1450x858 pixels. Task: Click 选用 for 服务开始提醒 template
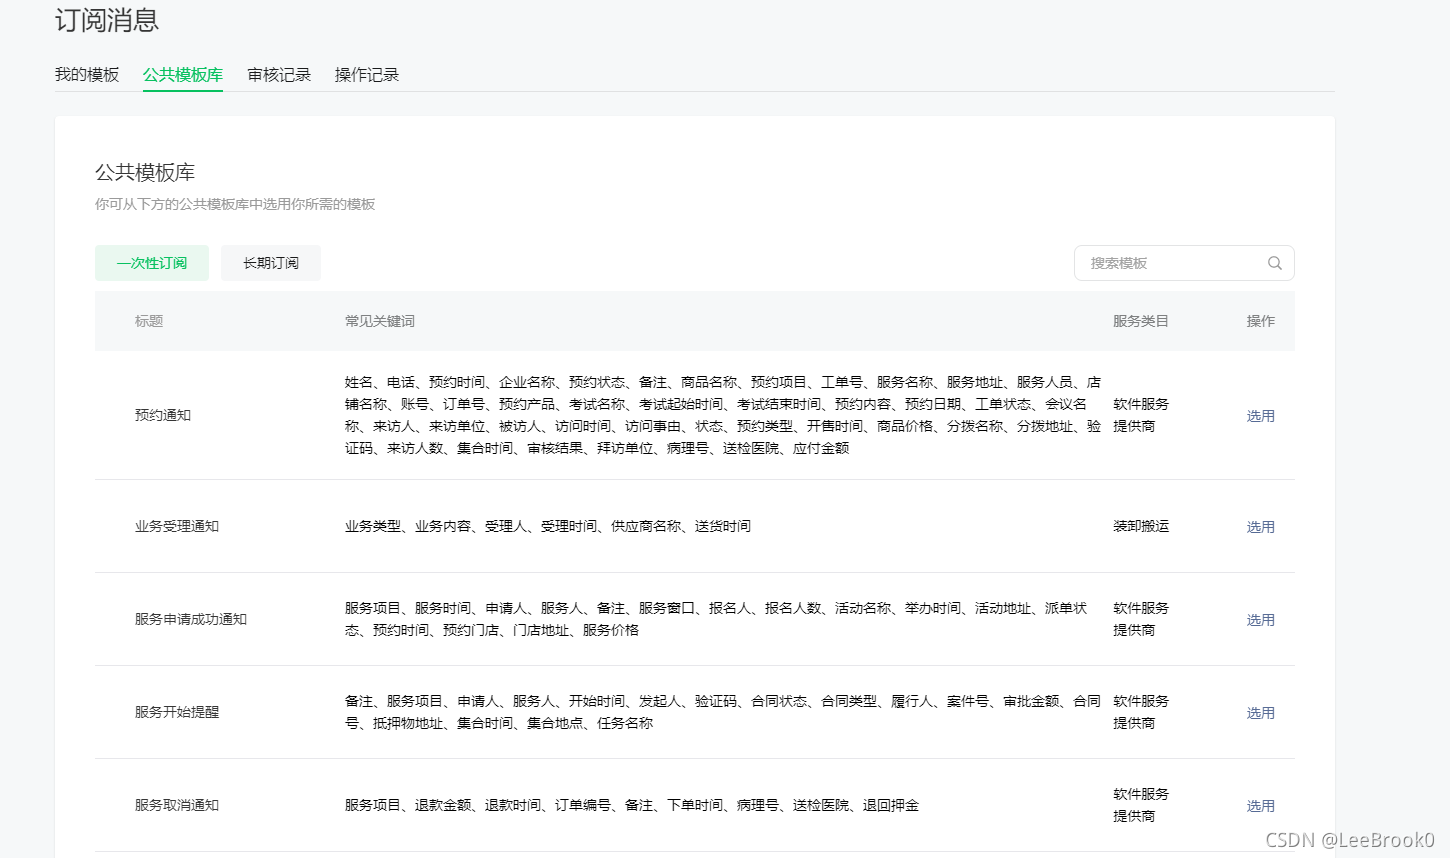(1260, 713)
